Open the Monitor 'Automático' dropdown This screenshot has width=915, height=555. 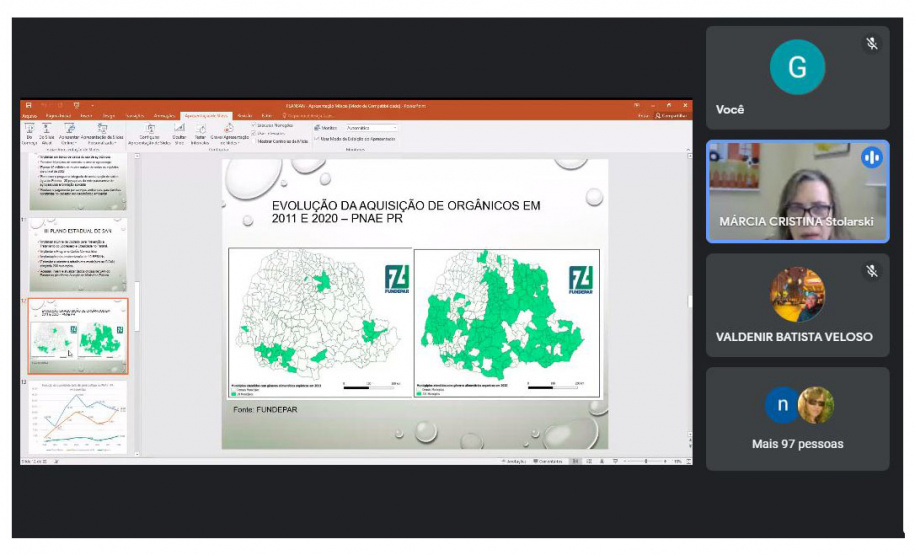point(370,128)
